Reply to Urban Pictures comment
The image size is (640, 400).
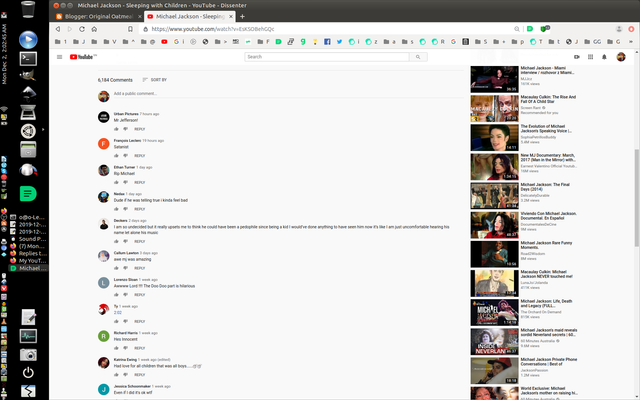(x=140, y=129)
